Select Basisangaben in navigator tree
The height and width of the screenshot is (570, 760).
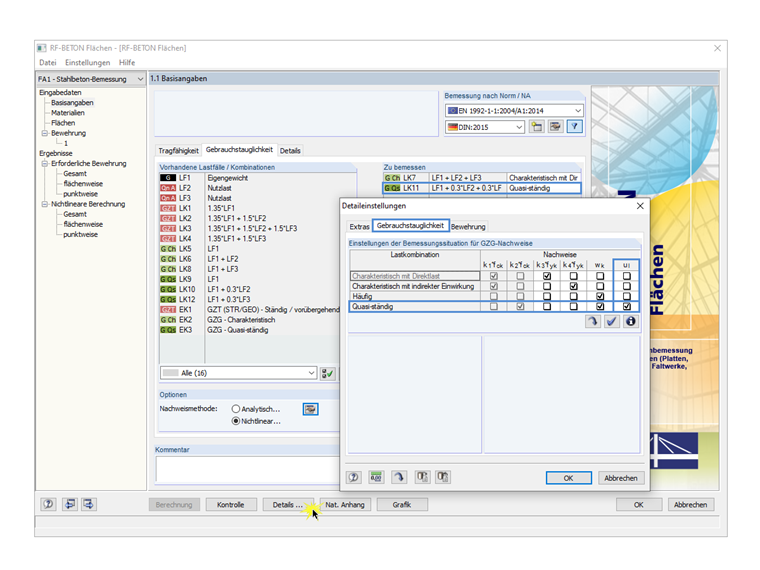[x=72, y=103]
